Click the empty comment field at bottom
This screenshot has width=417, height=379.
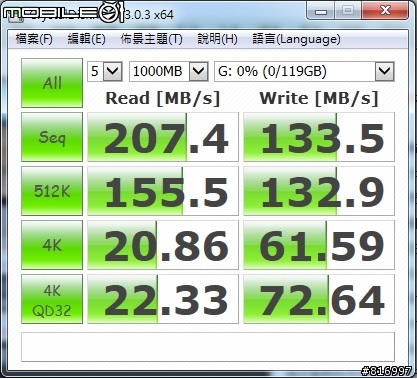pyautogui.click(x=208, y=347)
